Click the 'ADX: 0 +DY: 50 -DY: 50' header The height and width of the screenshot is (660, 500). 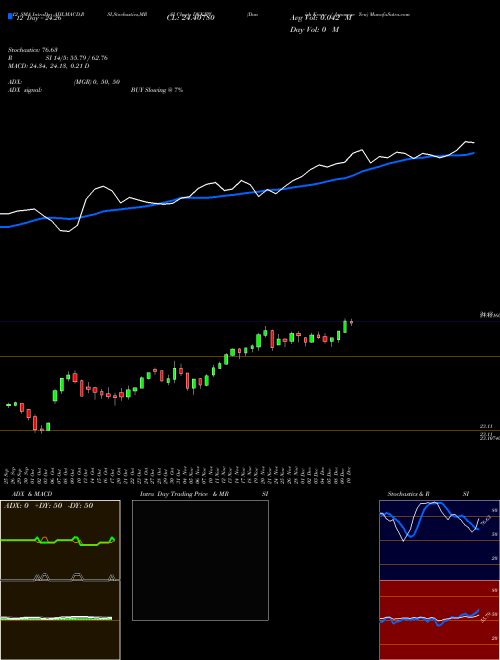click(48, 506)
